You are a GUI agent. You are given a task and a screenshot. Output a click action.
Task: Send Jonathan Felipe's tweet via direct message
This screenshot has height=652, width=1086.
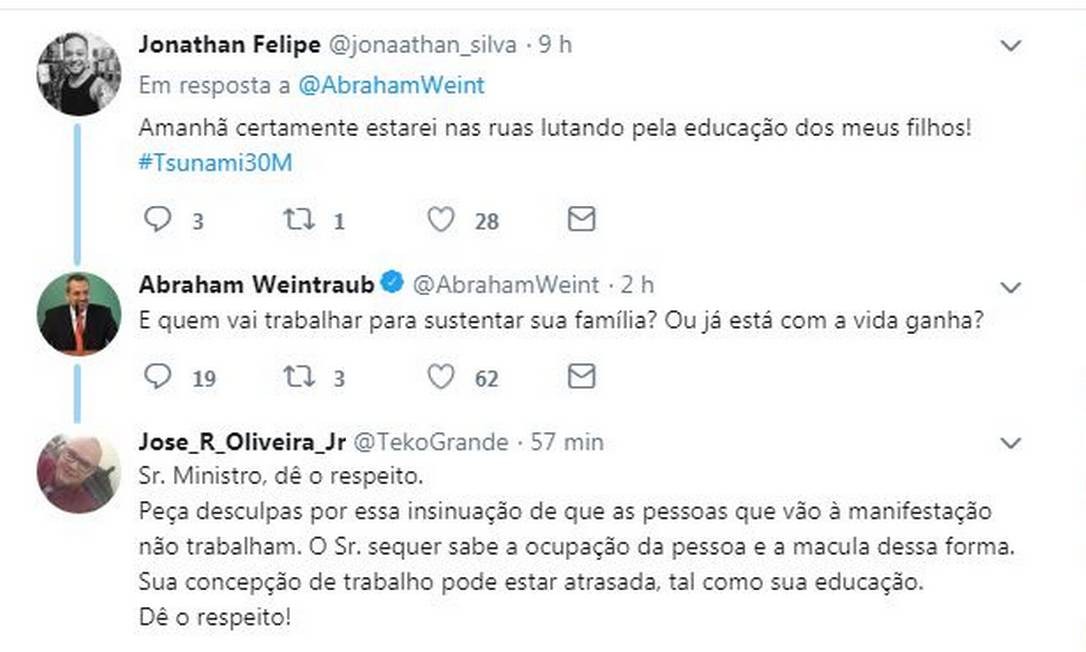pos(581,219)
